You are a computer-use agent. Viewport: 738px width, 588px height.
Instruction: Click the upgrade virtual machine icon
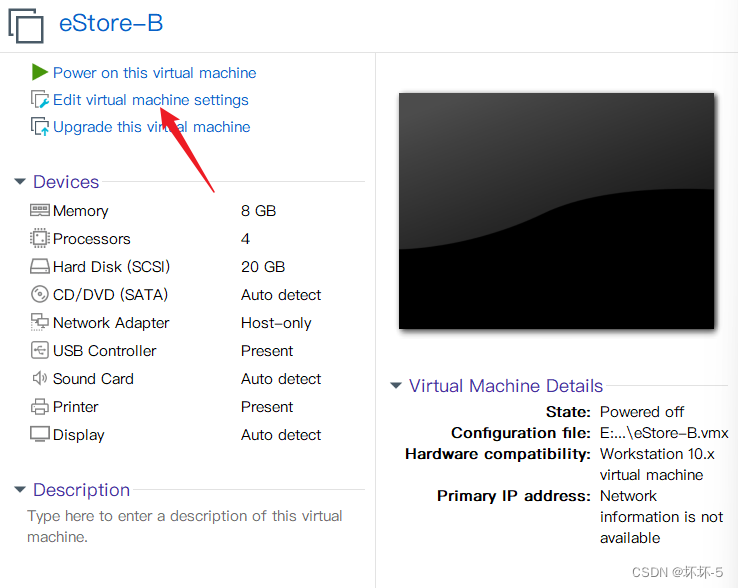point(40,126)
